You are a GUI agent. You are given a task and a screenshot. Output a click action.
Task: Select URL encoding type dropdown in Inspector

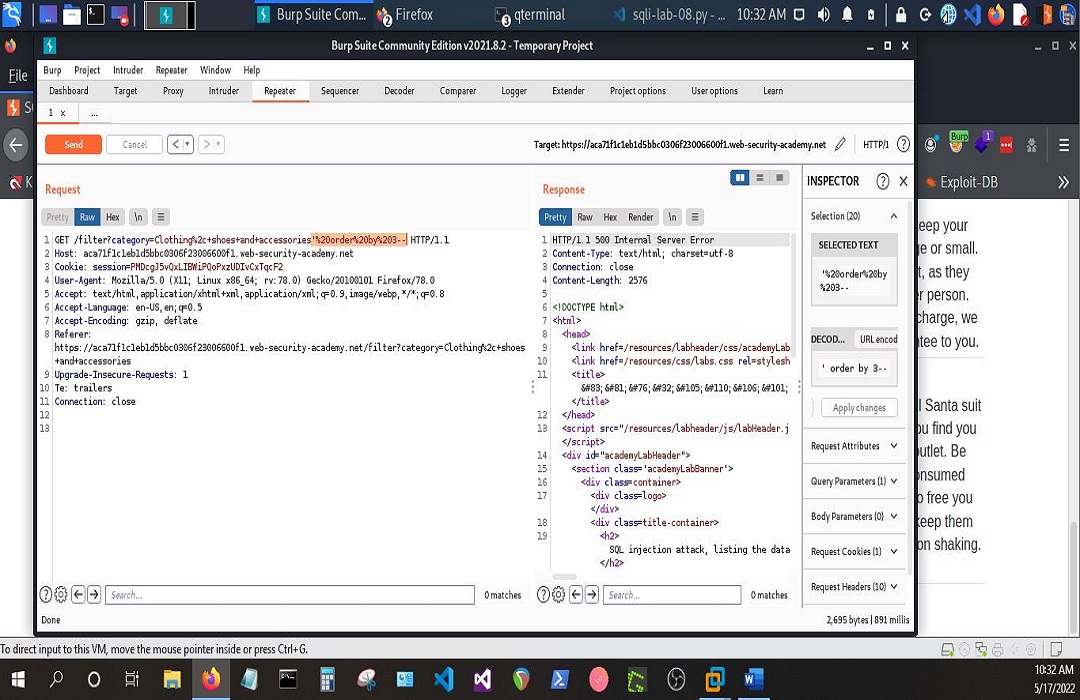pyautogui.click(x=878, y=339)
